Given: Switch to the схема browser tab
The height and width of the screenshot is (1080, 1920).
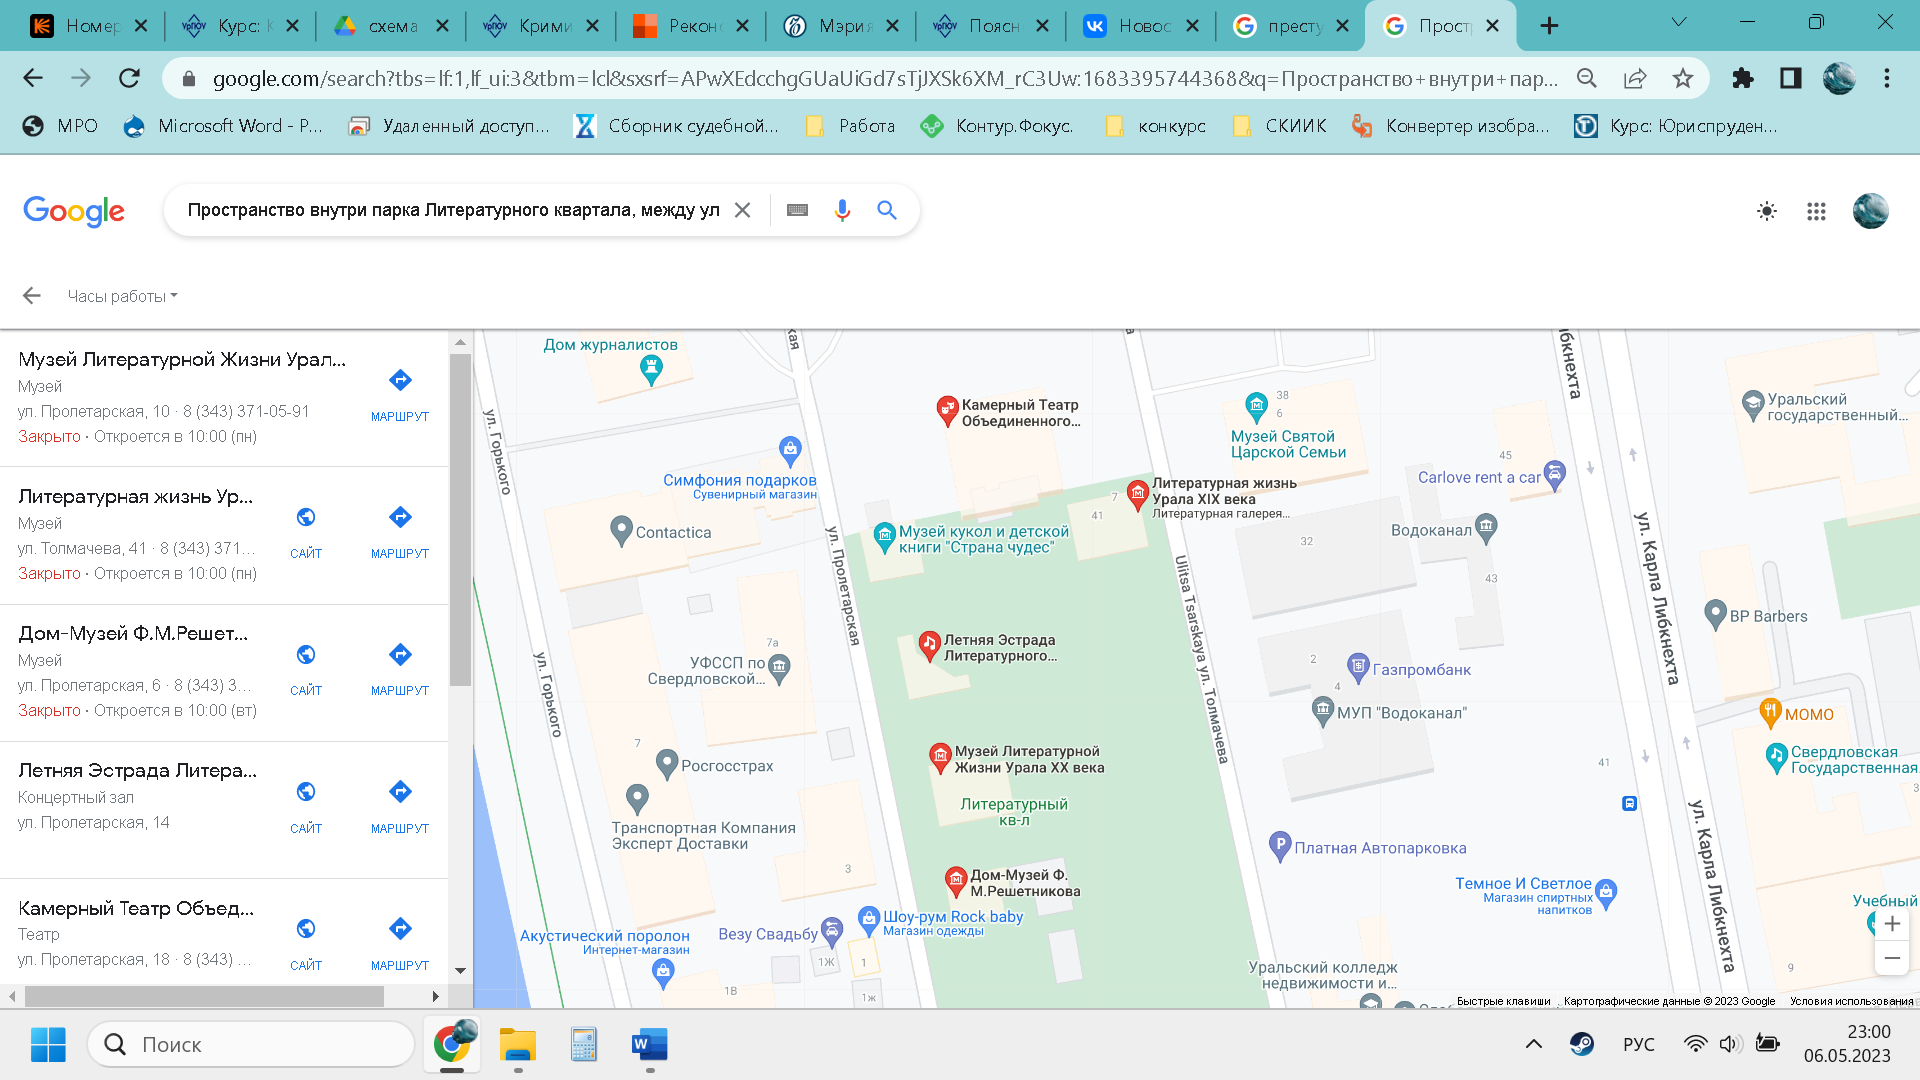Looking at the screenshot, I should point(391,26).
